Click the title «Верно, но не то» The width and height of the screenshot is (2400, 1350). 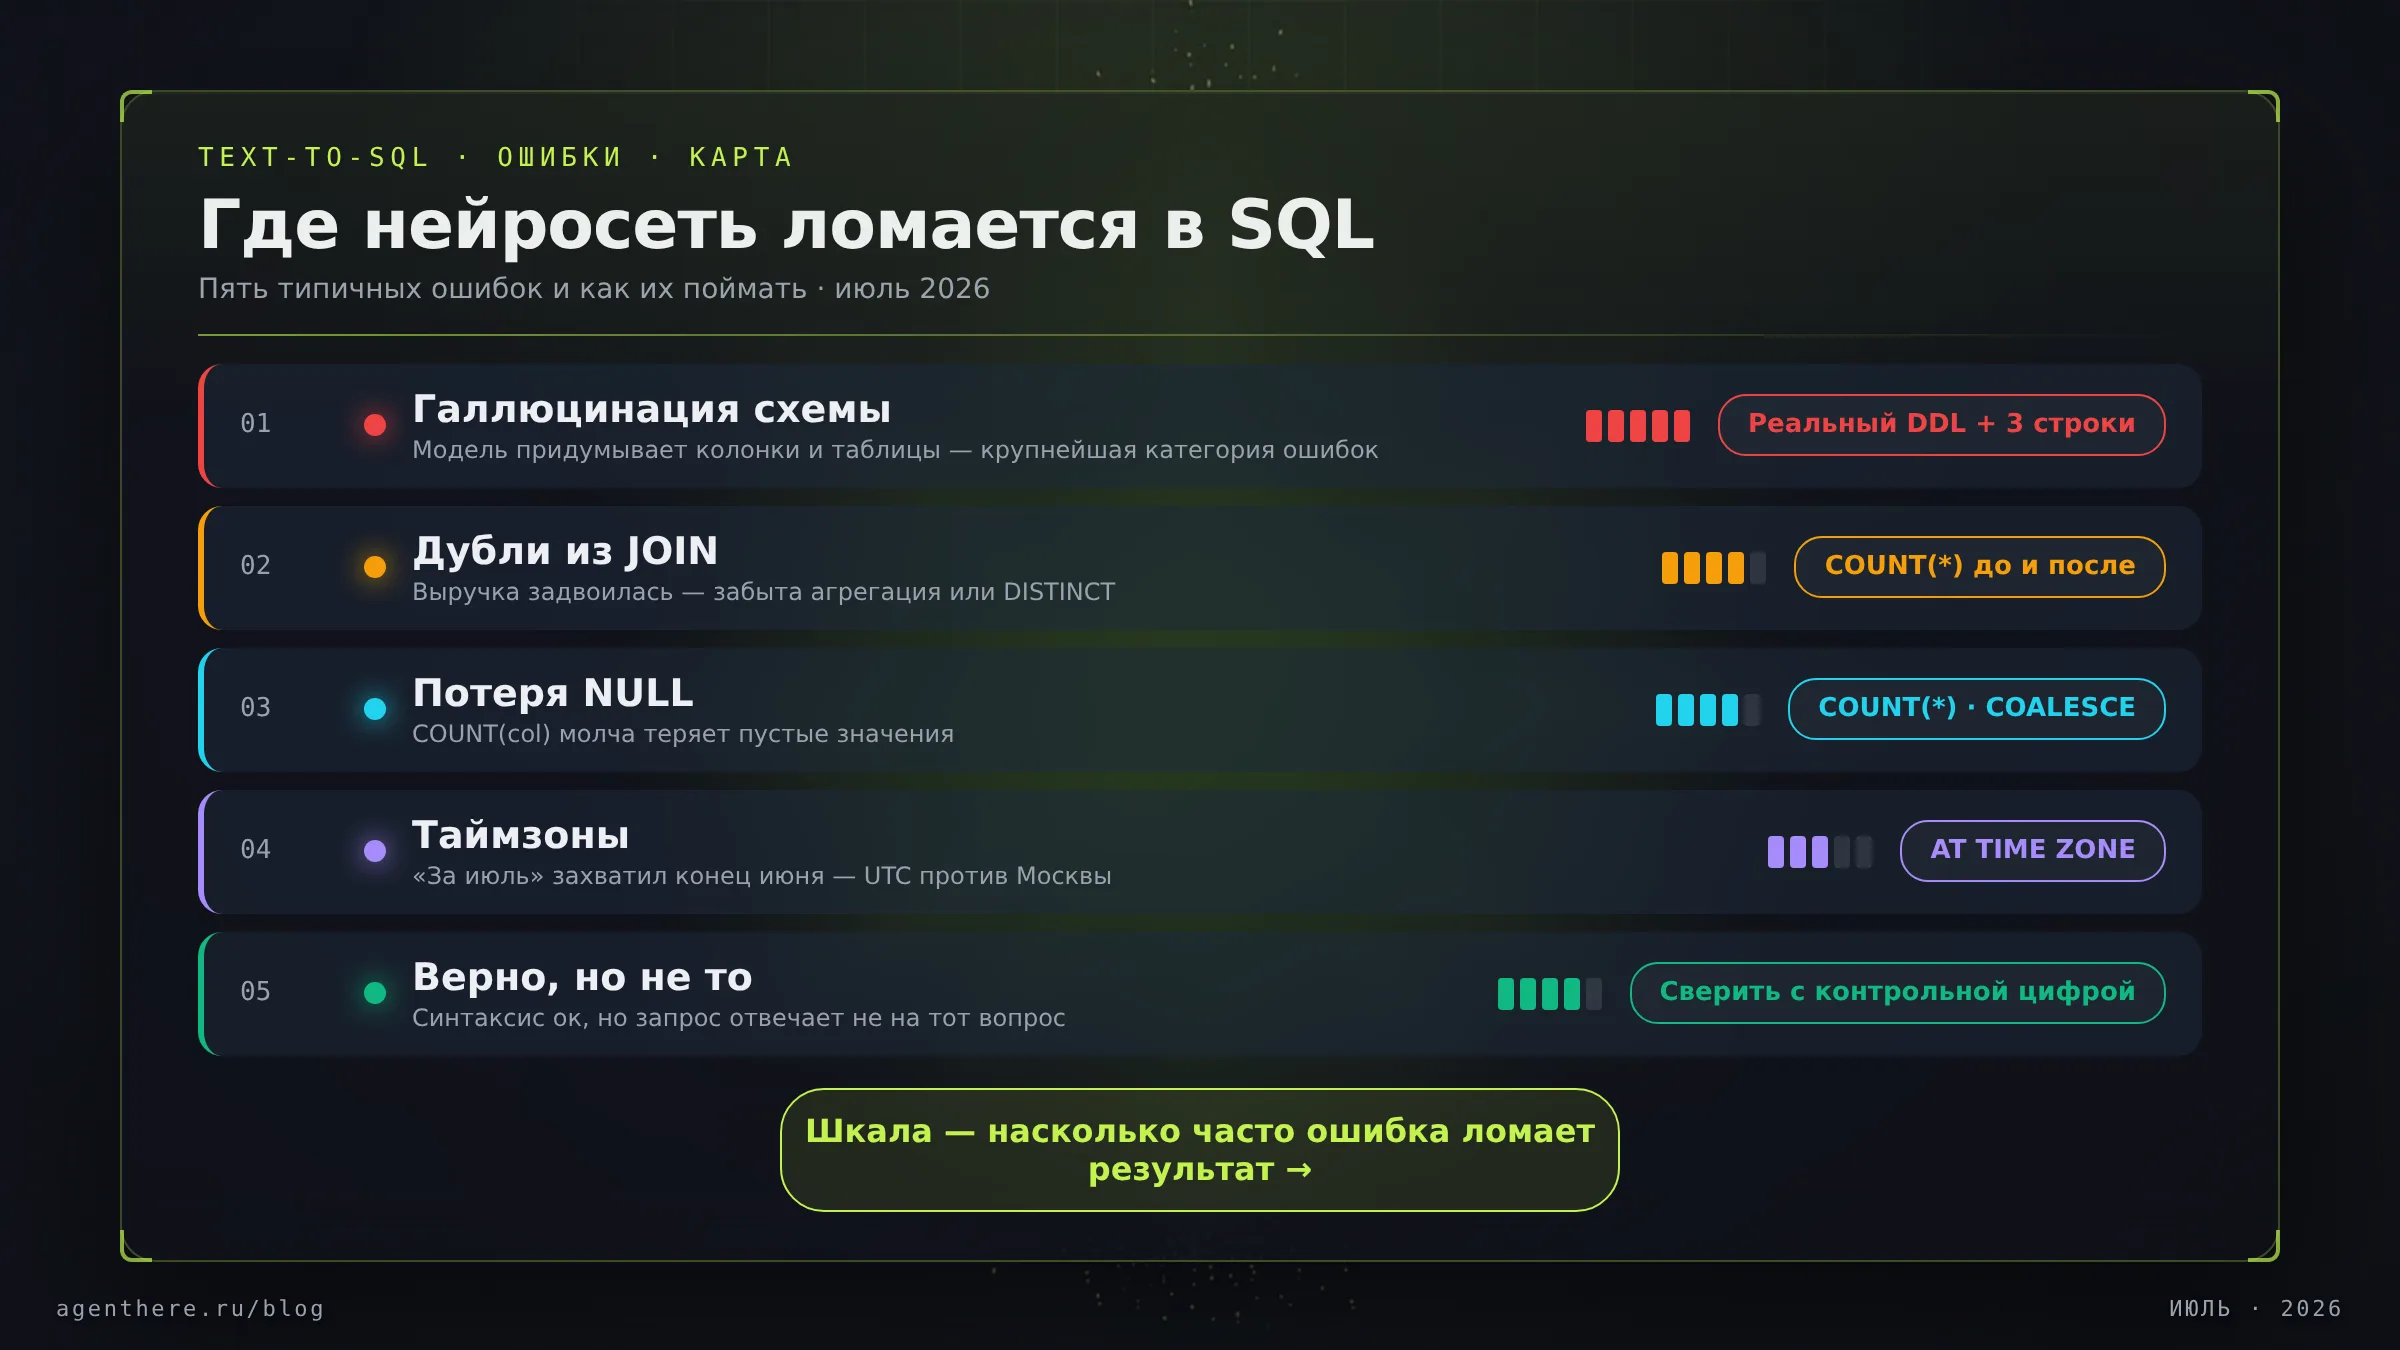click(582, 977)
